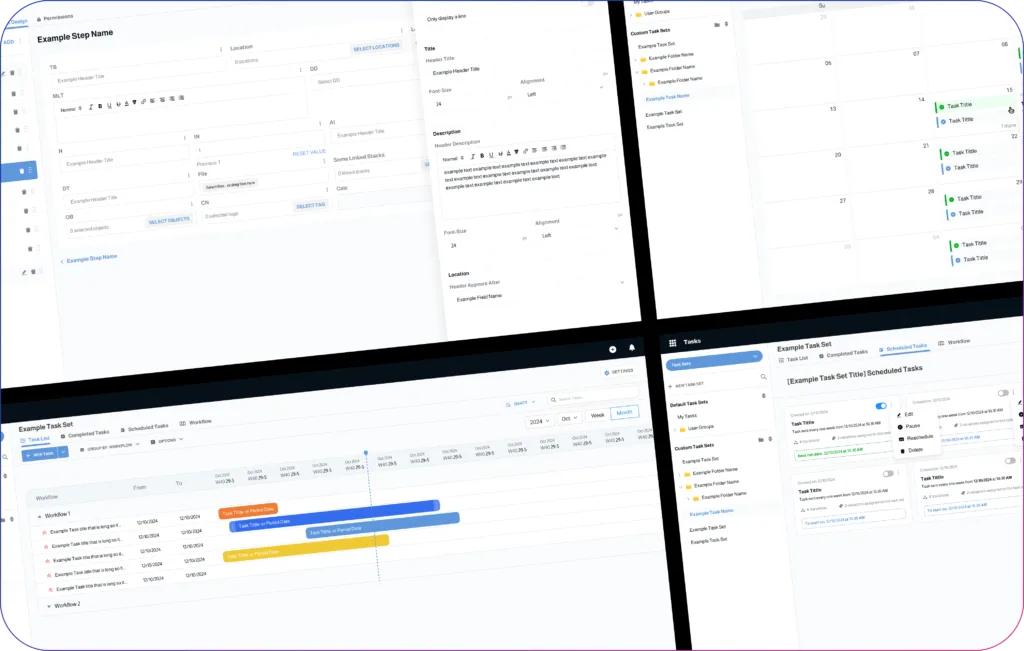Click the underline icon in the Description toolbar
The height and width of the screenshot is (651, 1024).
[x=491, y=155]
